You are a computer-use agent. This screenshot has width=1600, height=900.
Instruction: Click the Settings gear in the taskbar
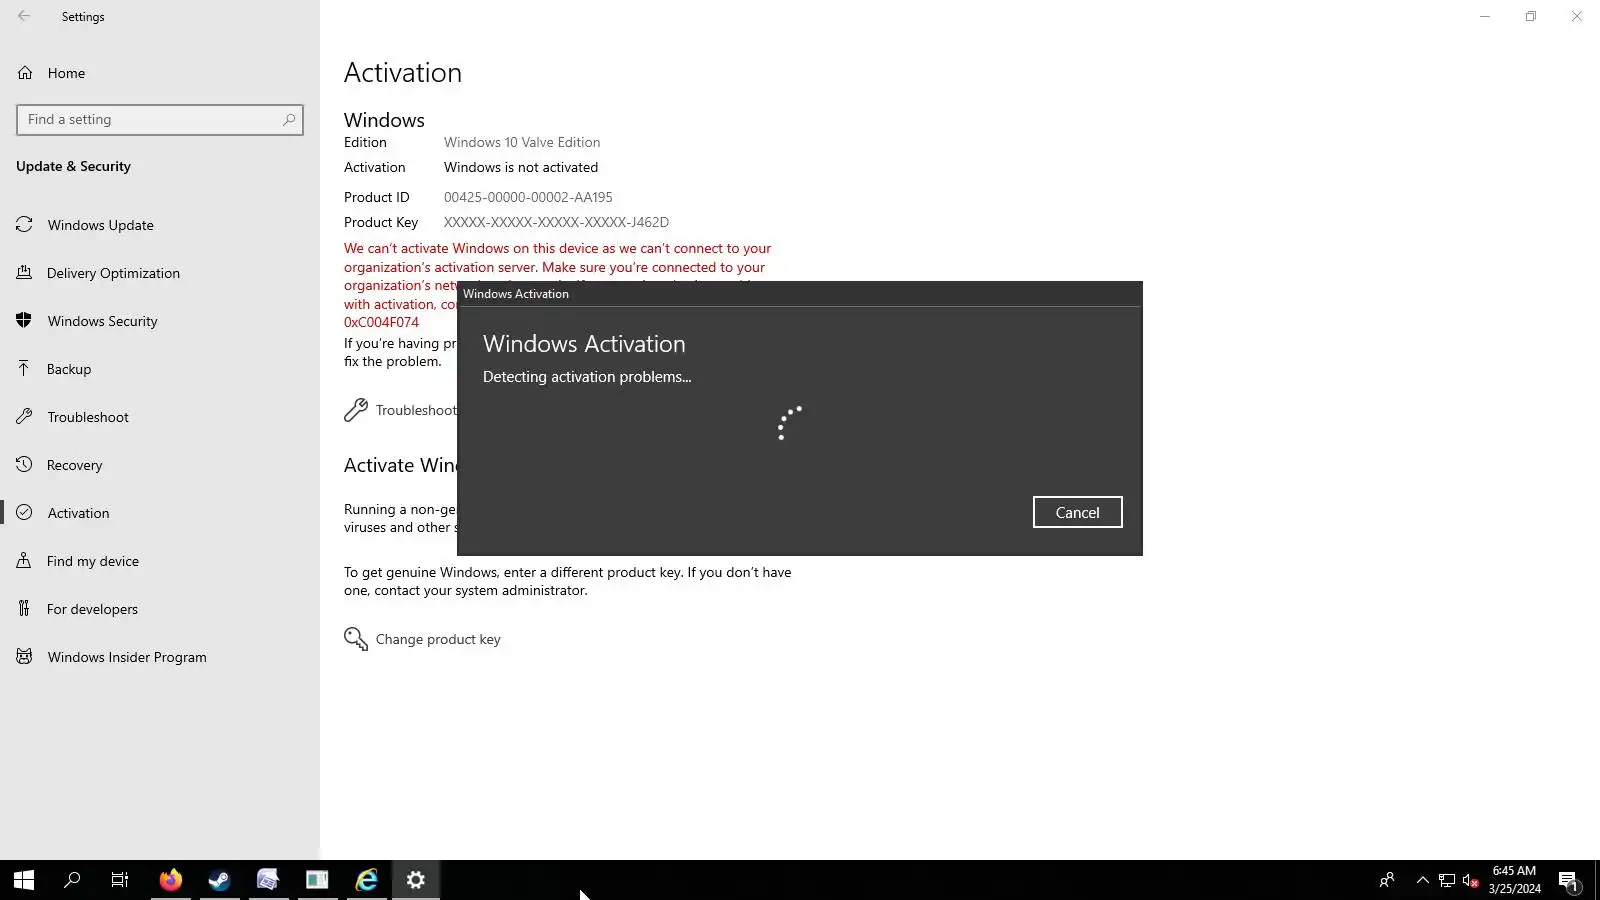(x=416, y=880)
